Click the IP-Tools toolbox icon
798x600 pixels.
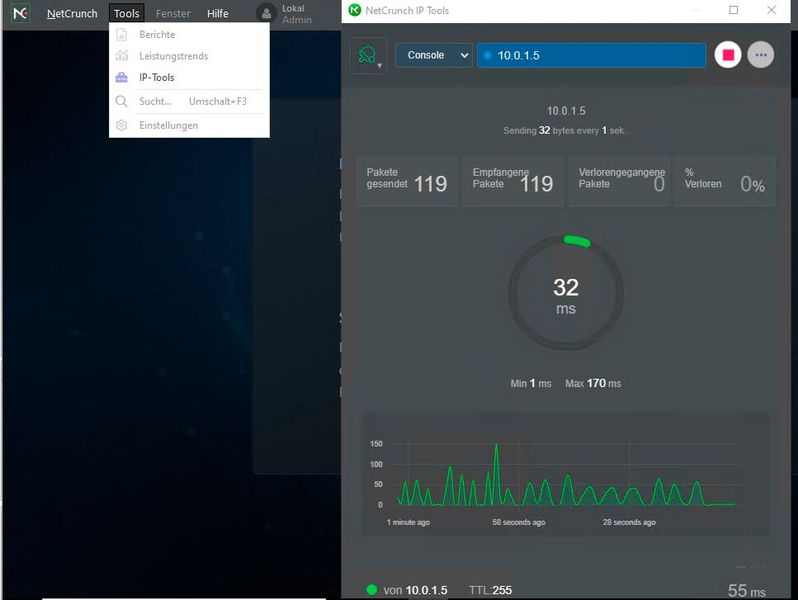122,77
